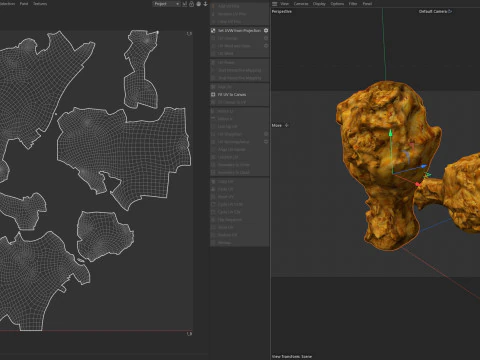Click the round globe icon beside Project dropdown
480x360 pixels.
(x=199, y=4)
